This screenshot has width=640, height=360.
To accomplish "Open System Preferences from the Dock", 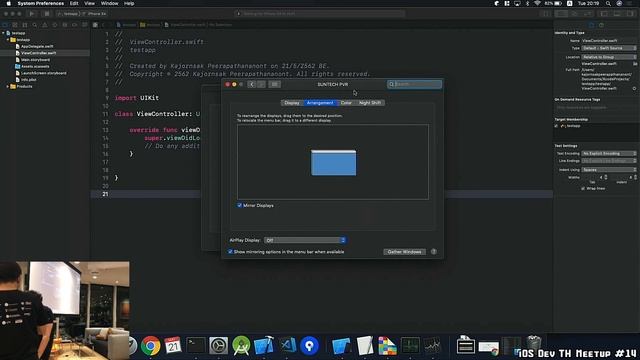I will 218,346.
